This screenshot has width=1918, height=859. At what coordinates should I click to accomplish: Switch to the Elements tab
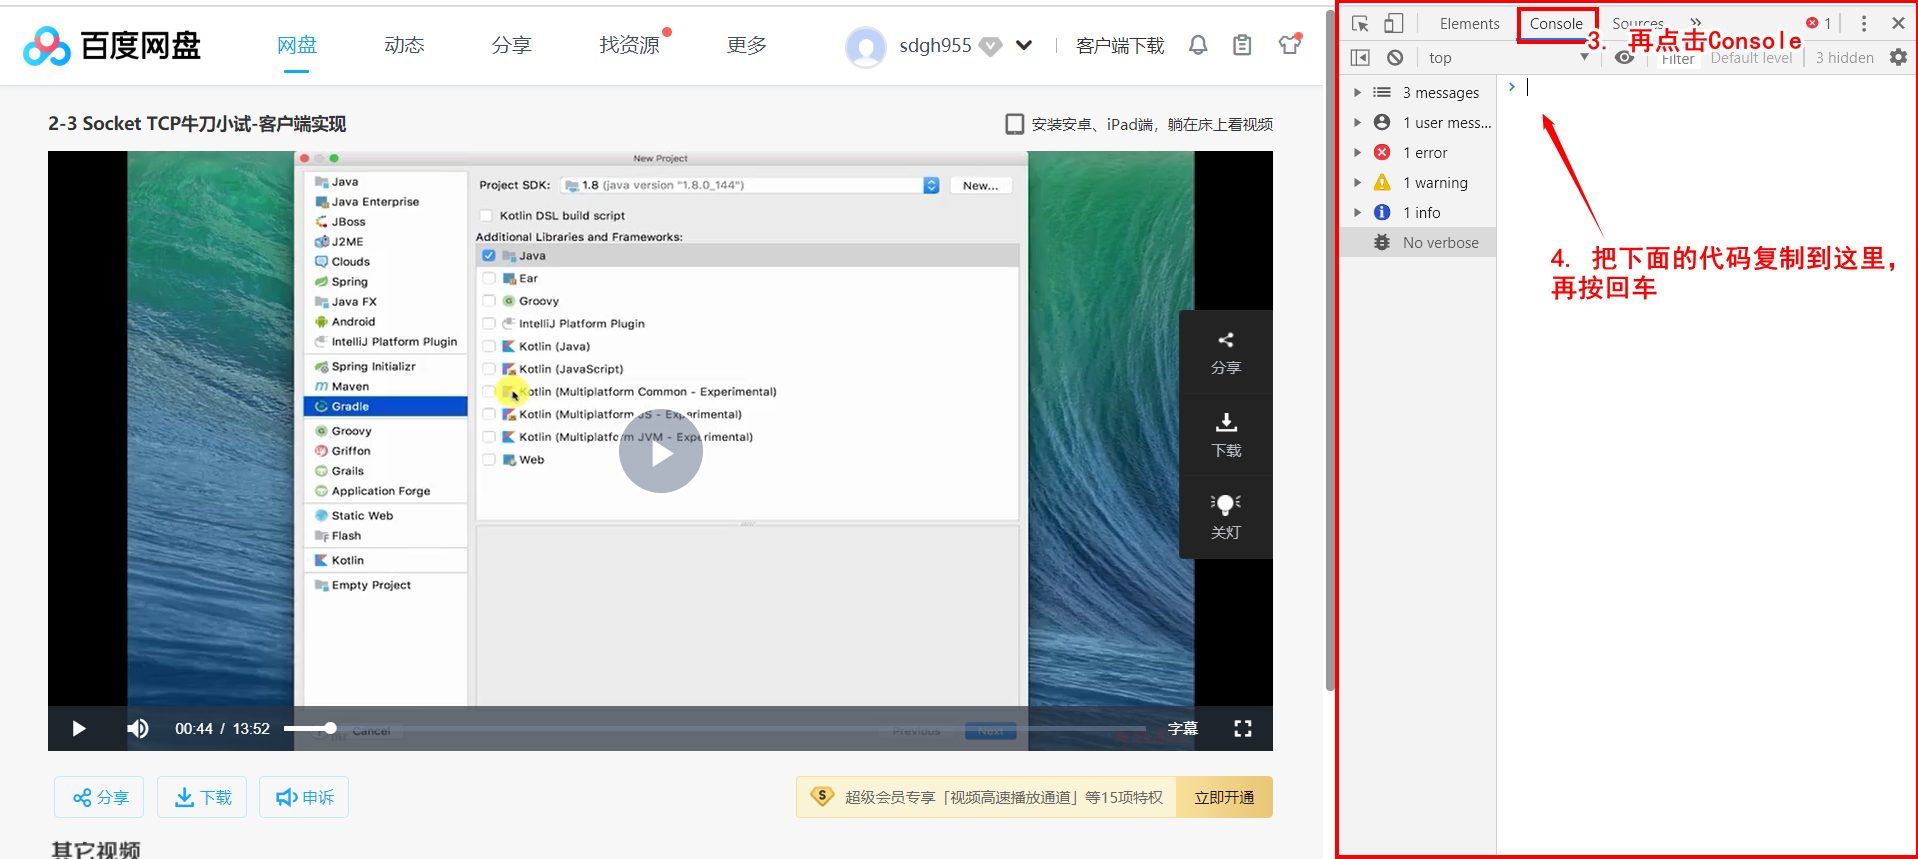pos(1469,23)
